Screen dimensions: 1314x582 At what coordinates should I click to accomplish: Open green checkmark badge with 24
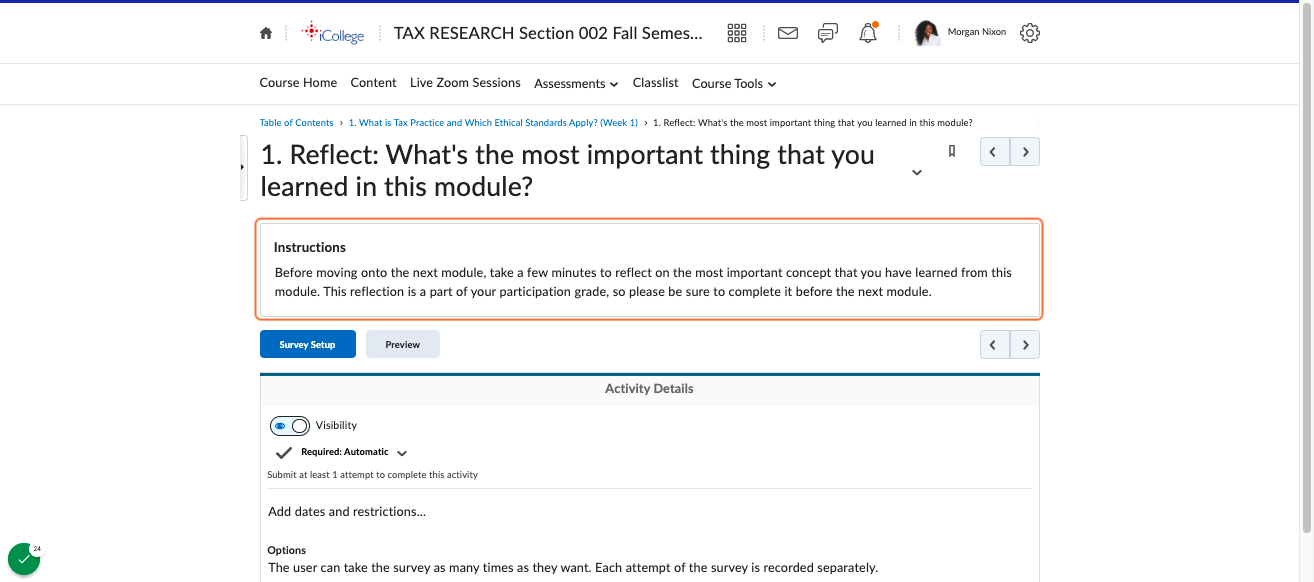pos(24,559)
